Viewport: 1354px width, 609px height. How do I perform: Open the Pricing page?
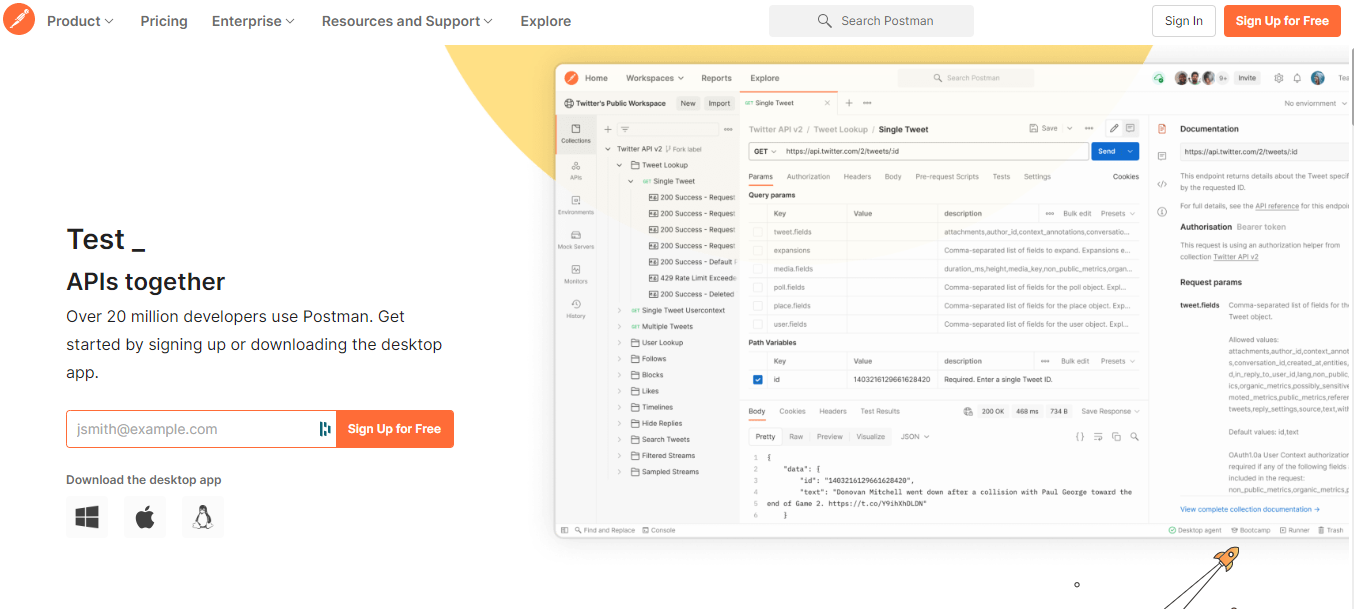pos(163,20)
